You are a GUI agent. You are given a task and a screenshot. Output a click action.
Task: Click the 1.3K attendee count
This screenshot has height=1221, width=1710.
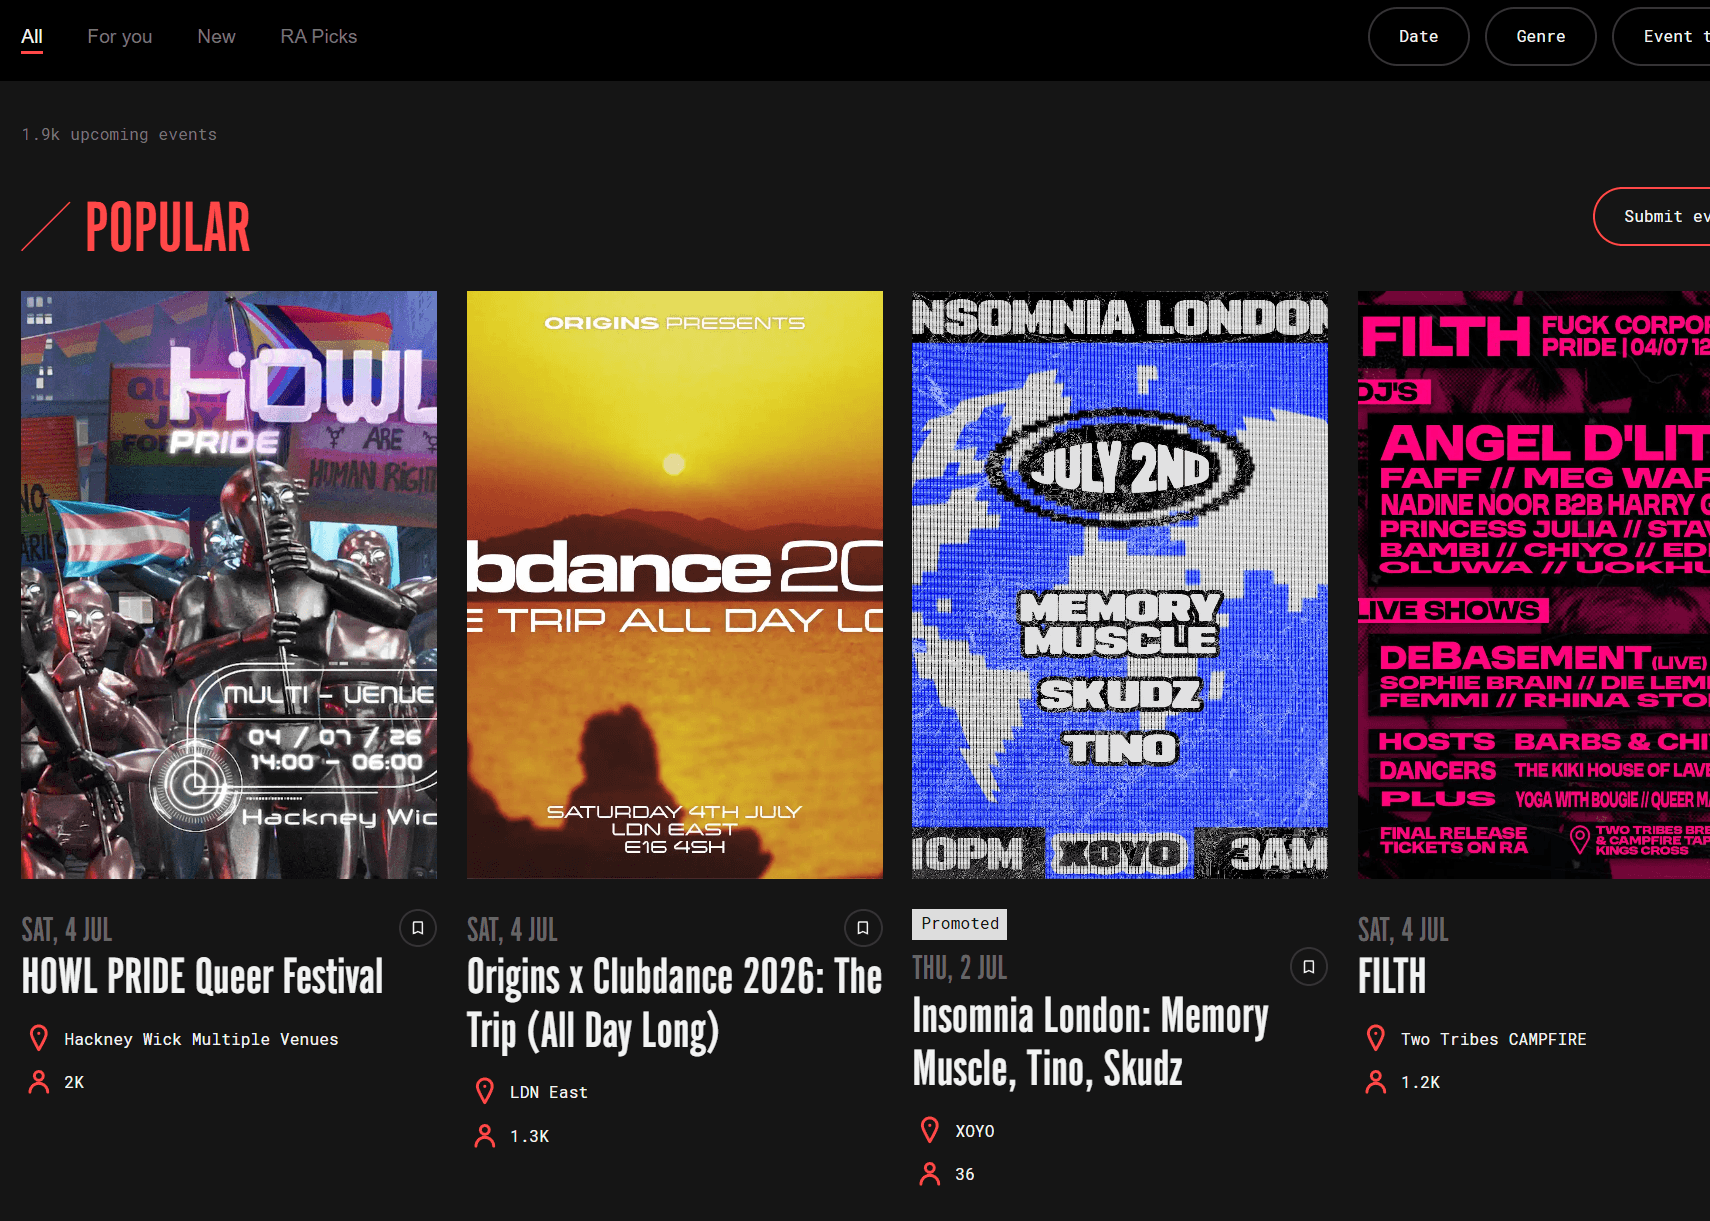(x=530, y=1137)
